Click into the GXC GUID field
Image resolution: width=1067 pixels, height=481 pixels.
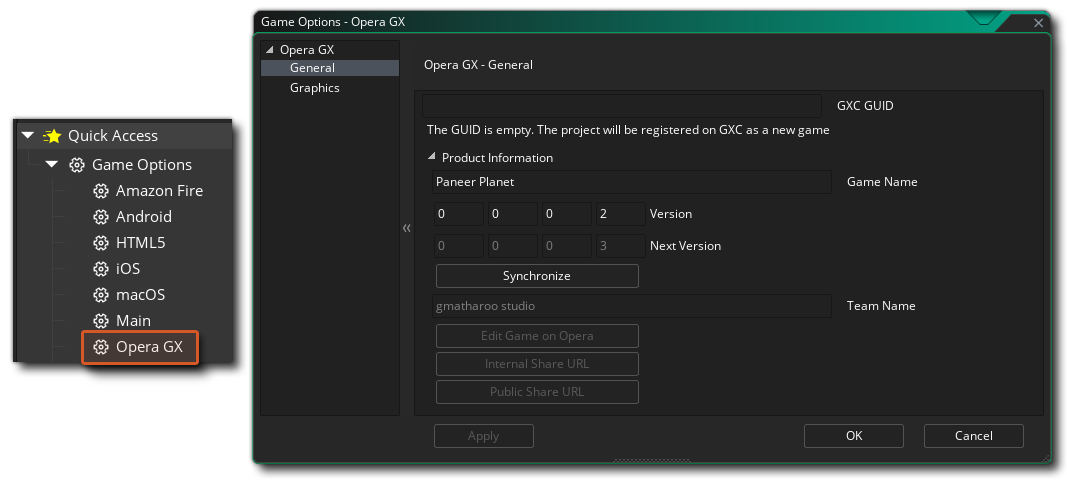coord(621,105)
